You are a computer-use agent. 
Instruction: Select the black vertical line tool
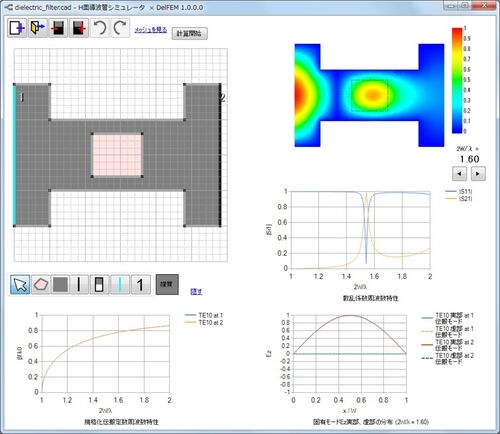pos(79,285)
